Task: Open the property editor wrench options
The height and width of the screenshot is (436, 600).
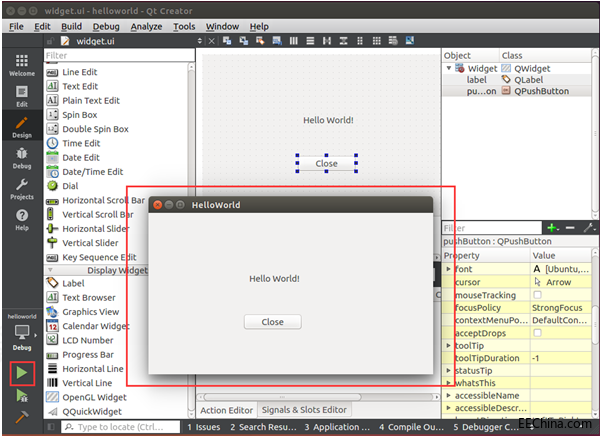Action: click(x=589, y=228)
